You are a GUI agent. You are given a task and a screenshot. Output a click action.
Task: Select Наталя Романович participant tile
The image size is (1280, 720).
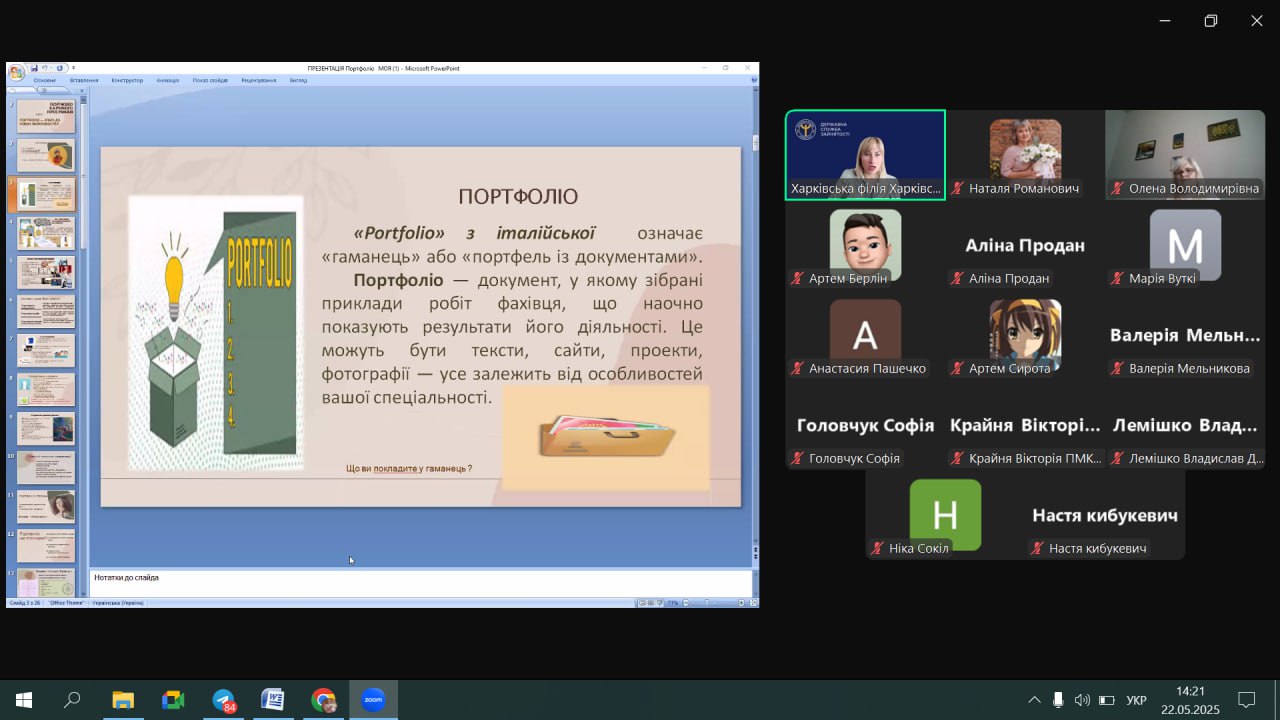(x=1025, y=155)
